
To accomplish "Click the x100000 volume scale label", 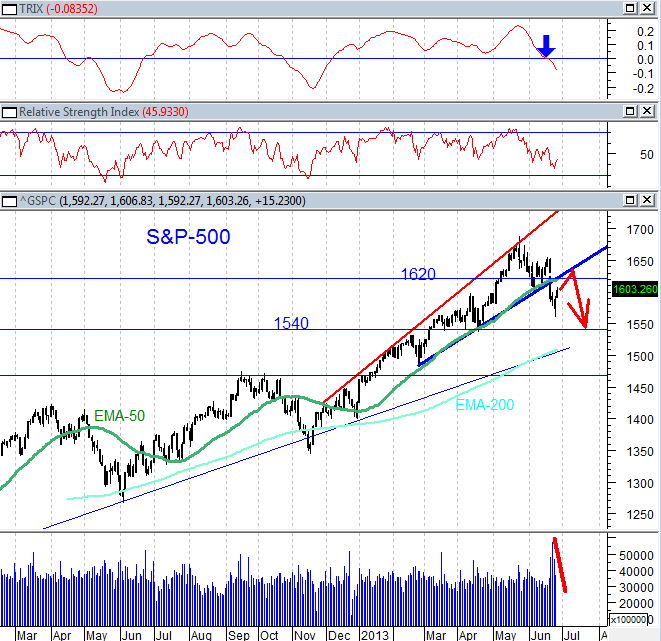I will 631,620.
